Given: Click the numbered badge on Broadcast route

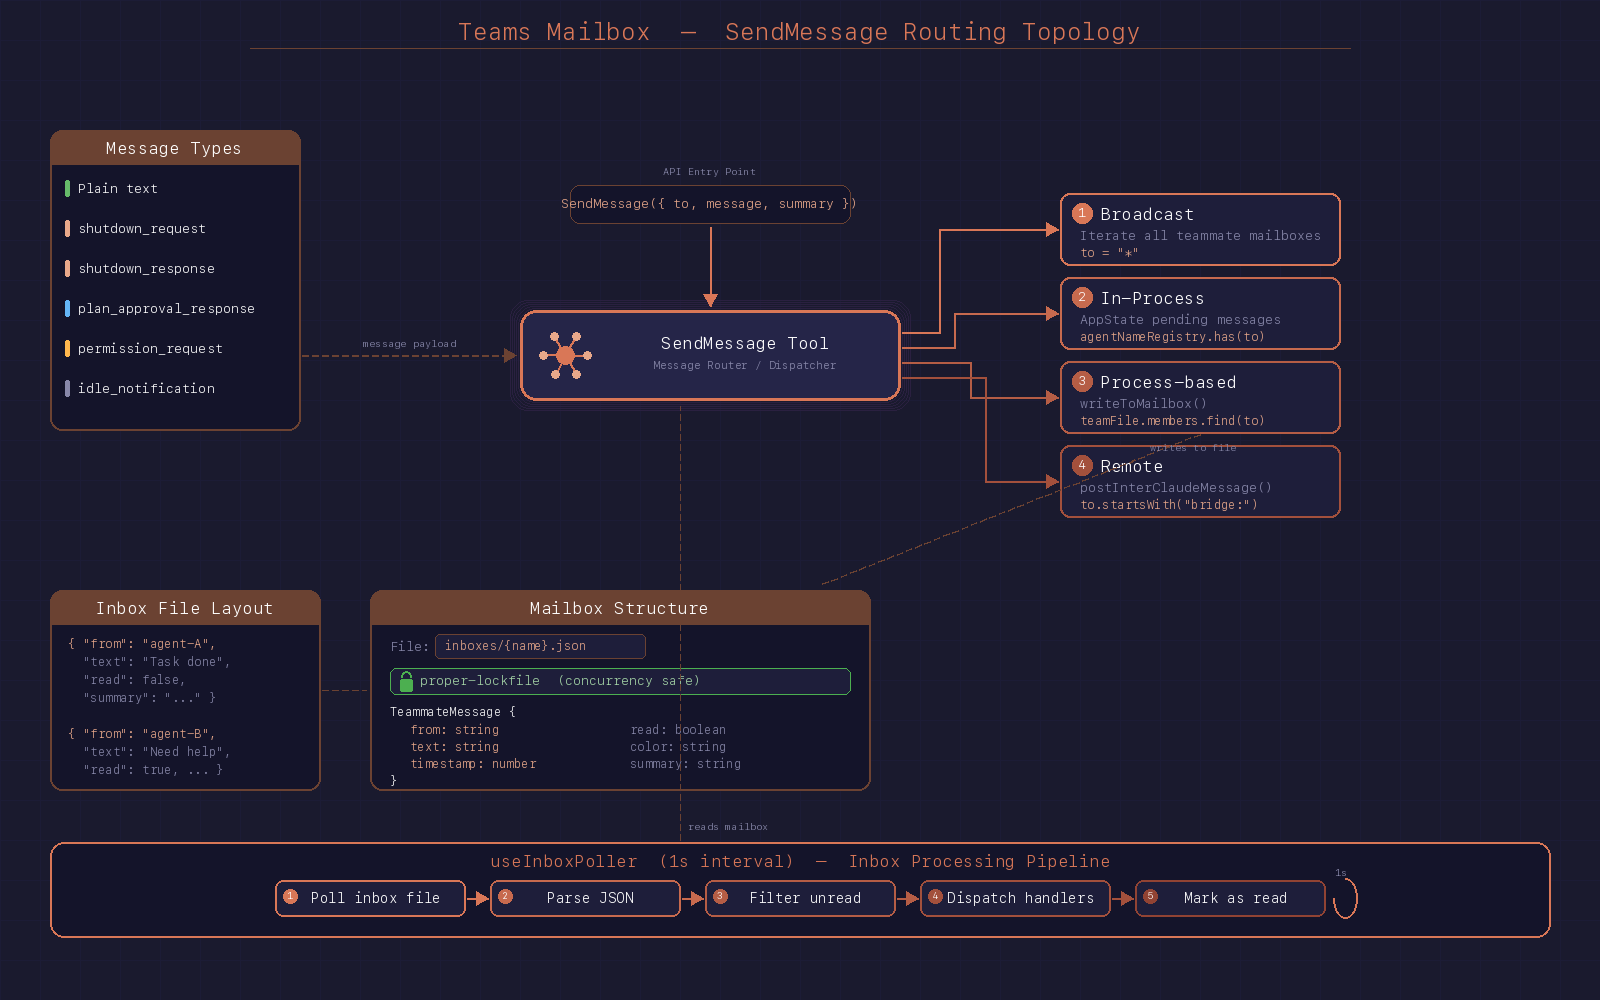Looking at the screenshot, I should (x=1082, y=214).
